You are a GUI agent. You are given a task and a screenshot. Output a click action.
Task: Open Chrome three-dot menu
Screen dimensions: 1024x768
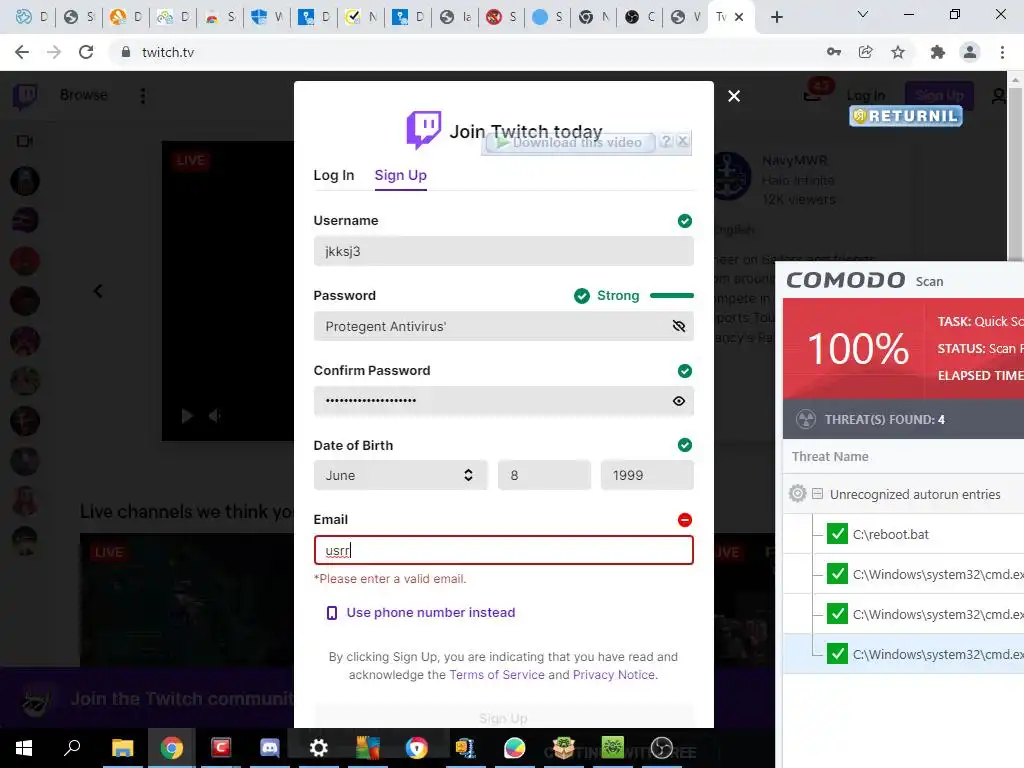[1002, 52]
